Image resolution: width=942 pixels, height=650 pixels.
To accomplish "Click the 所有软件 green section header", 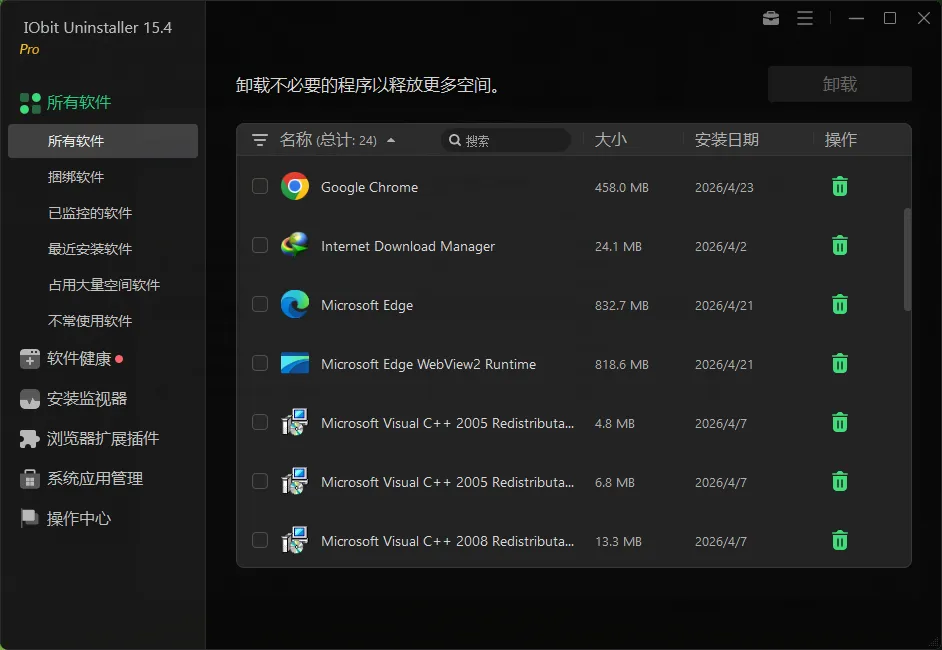I will pos(79,103).
